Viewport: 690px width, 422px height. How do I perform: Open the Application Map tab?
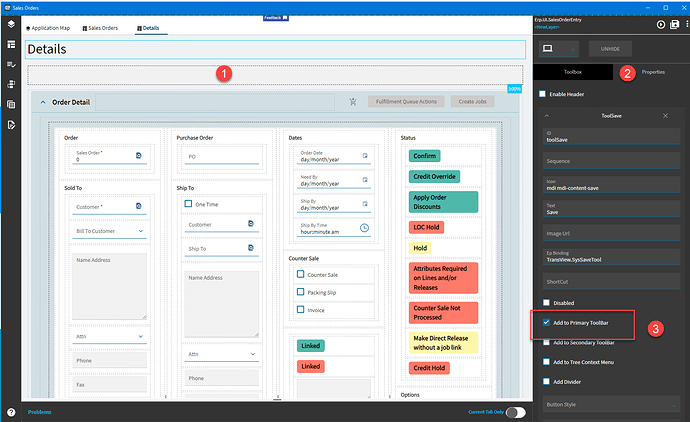coord(48,28)
